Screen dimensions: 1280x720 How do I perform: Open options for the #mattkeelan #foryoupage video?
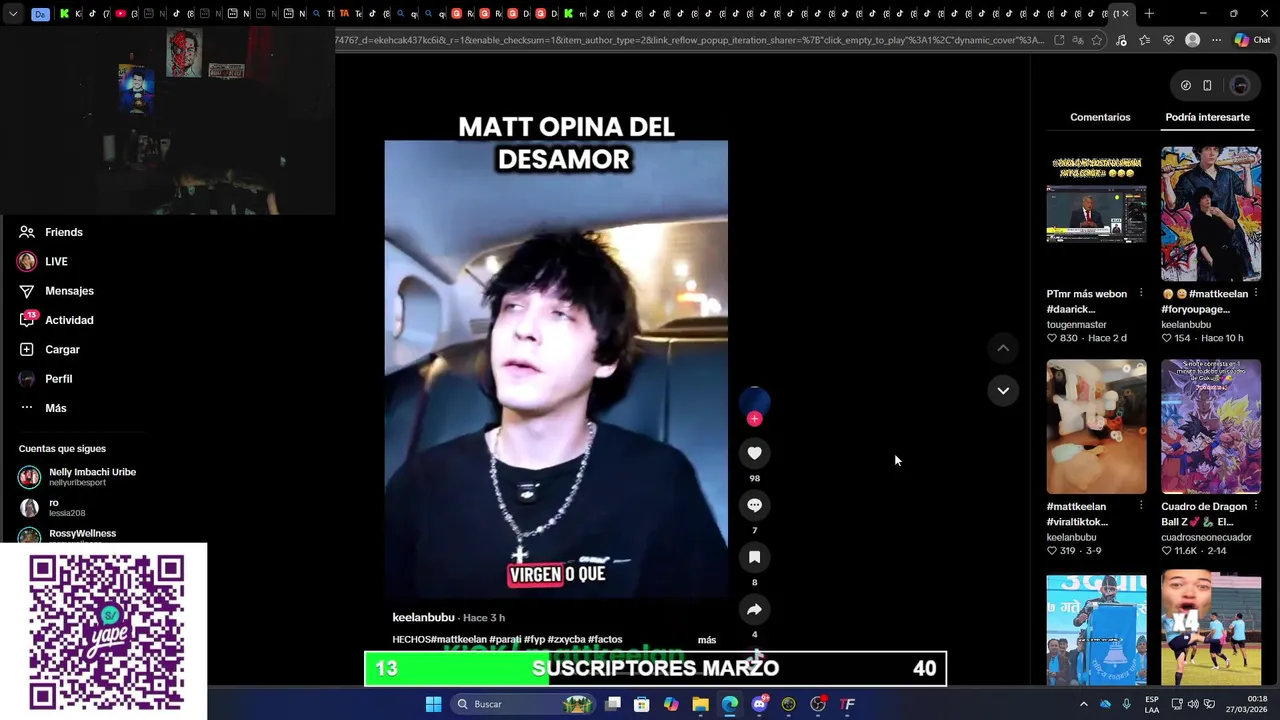pos(1256,294)
